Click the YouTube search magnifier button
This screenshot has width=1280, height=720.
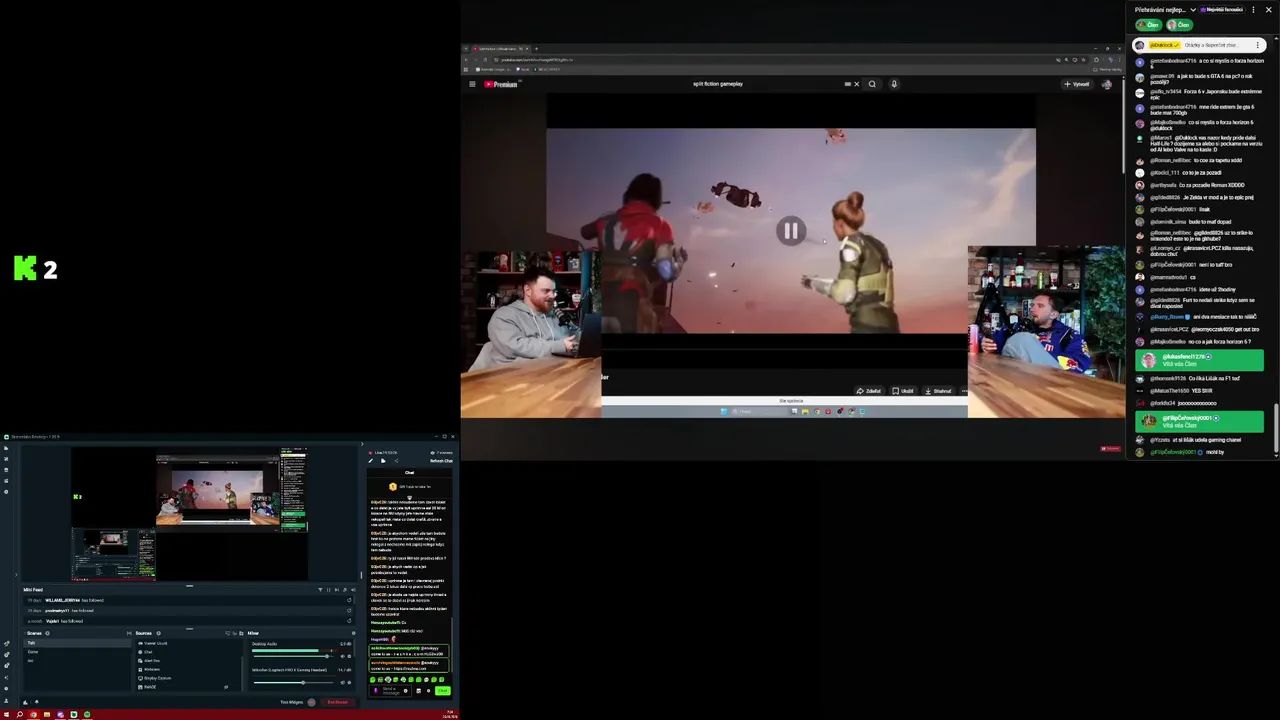(x=872, y=84)
